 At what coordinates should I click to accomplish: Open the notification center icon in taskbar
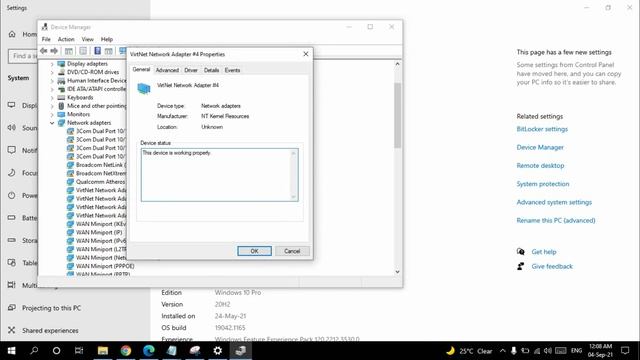pos(625,351)
